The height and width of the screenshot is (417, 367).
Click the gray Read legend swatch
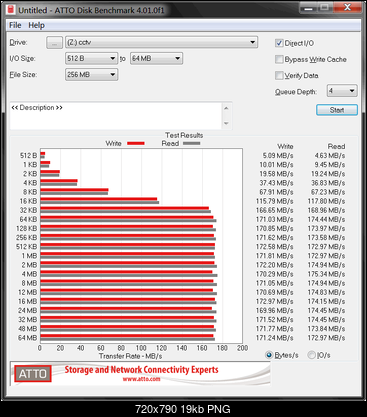point(192,144)
